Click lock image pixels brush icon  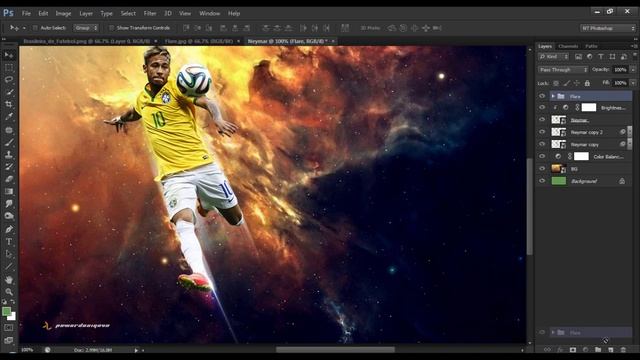[567, 83]
